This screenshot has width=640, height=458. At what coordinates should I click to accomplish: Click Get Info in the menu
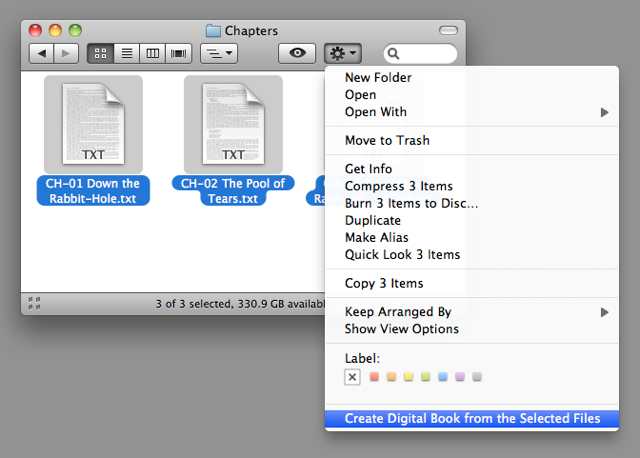point(368,169)
